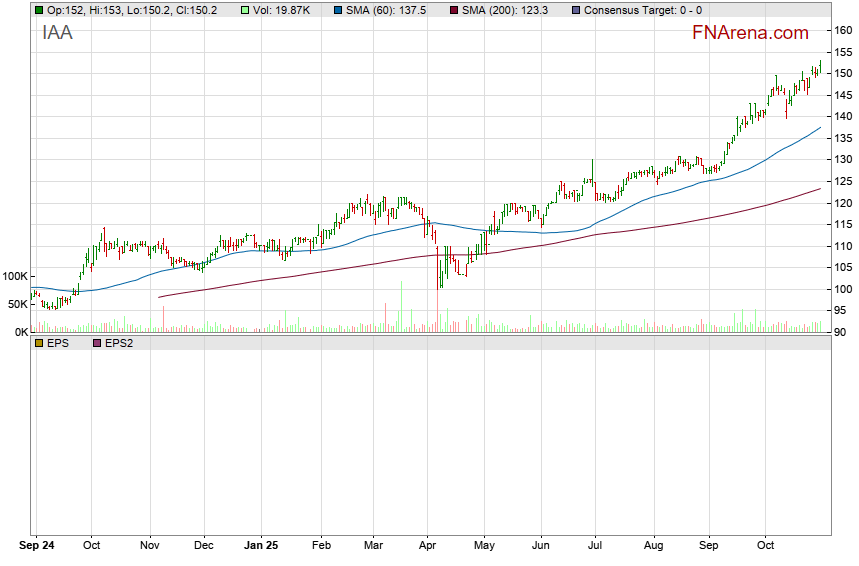The image size is (859, 566).
Task: Click the IAA ticker symbol label
Action: coord(57,33)
